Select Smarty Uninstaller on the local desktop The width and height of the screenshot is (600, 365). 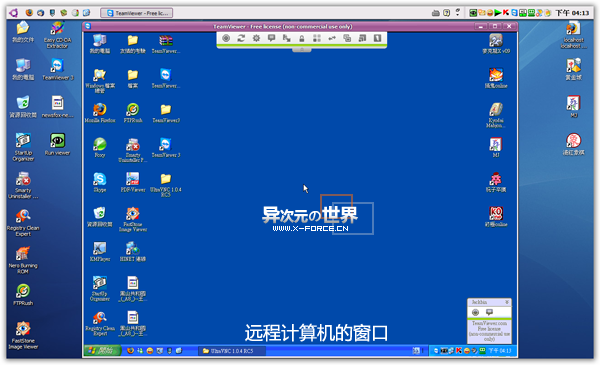23,185
